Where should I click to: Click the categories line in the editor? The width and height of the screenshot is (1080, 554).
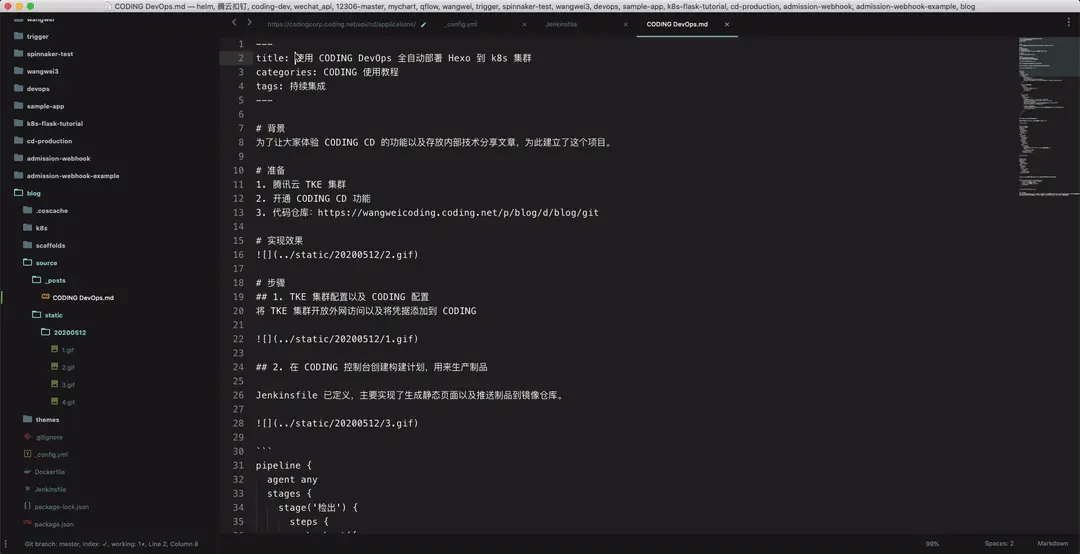tap(327, 72)
